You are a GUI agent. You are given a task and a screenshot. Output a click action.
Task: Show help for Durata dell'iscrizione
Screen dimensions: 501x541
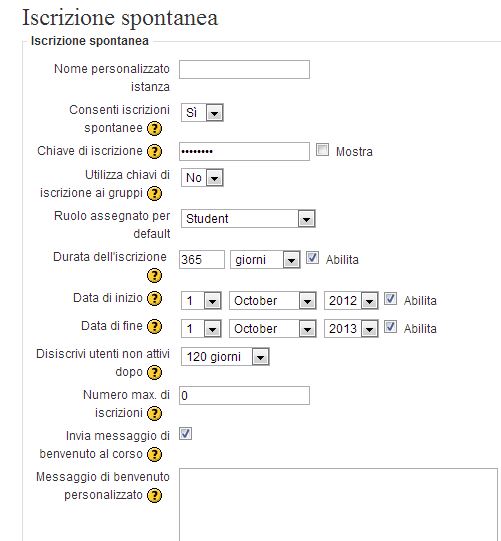(154, 276)
